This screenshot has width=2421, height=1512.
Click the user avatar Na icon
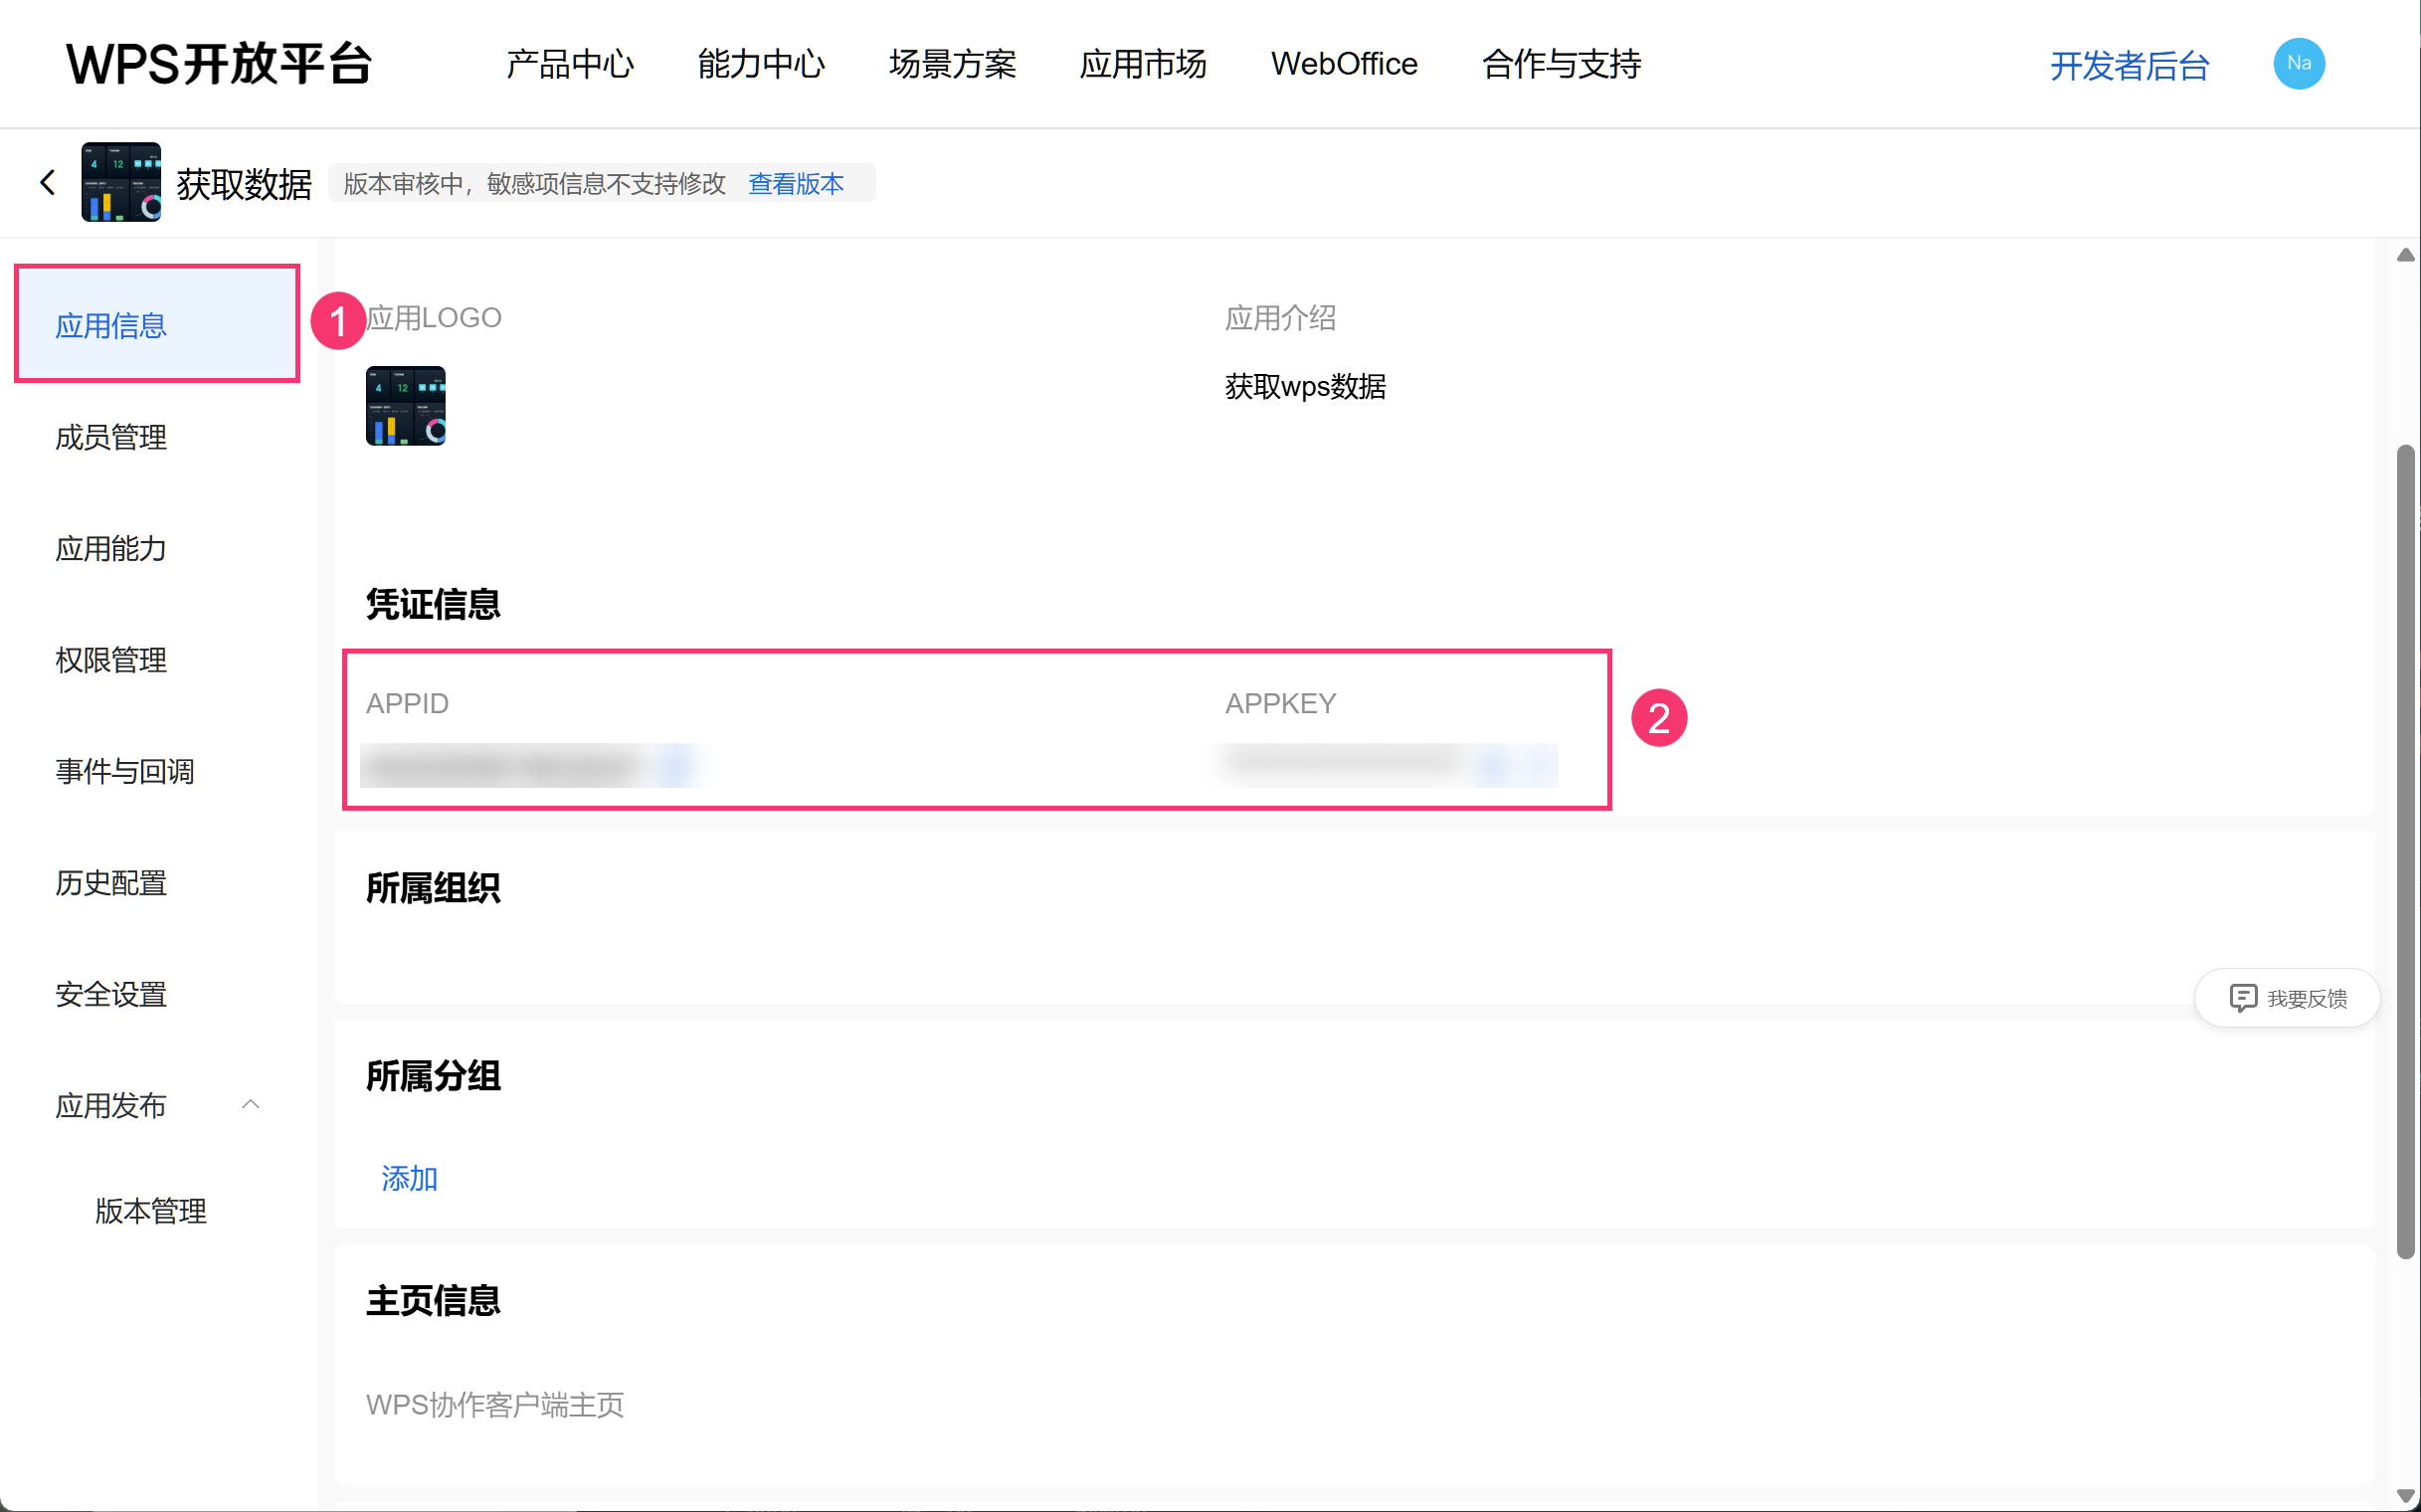pyautogui.click(x=2297, y=64)
